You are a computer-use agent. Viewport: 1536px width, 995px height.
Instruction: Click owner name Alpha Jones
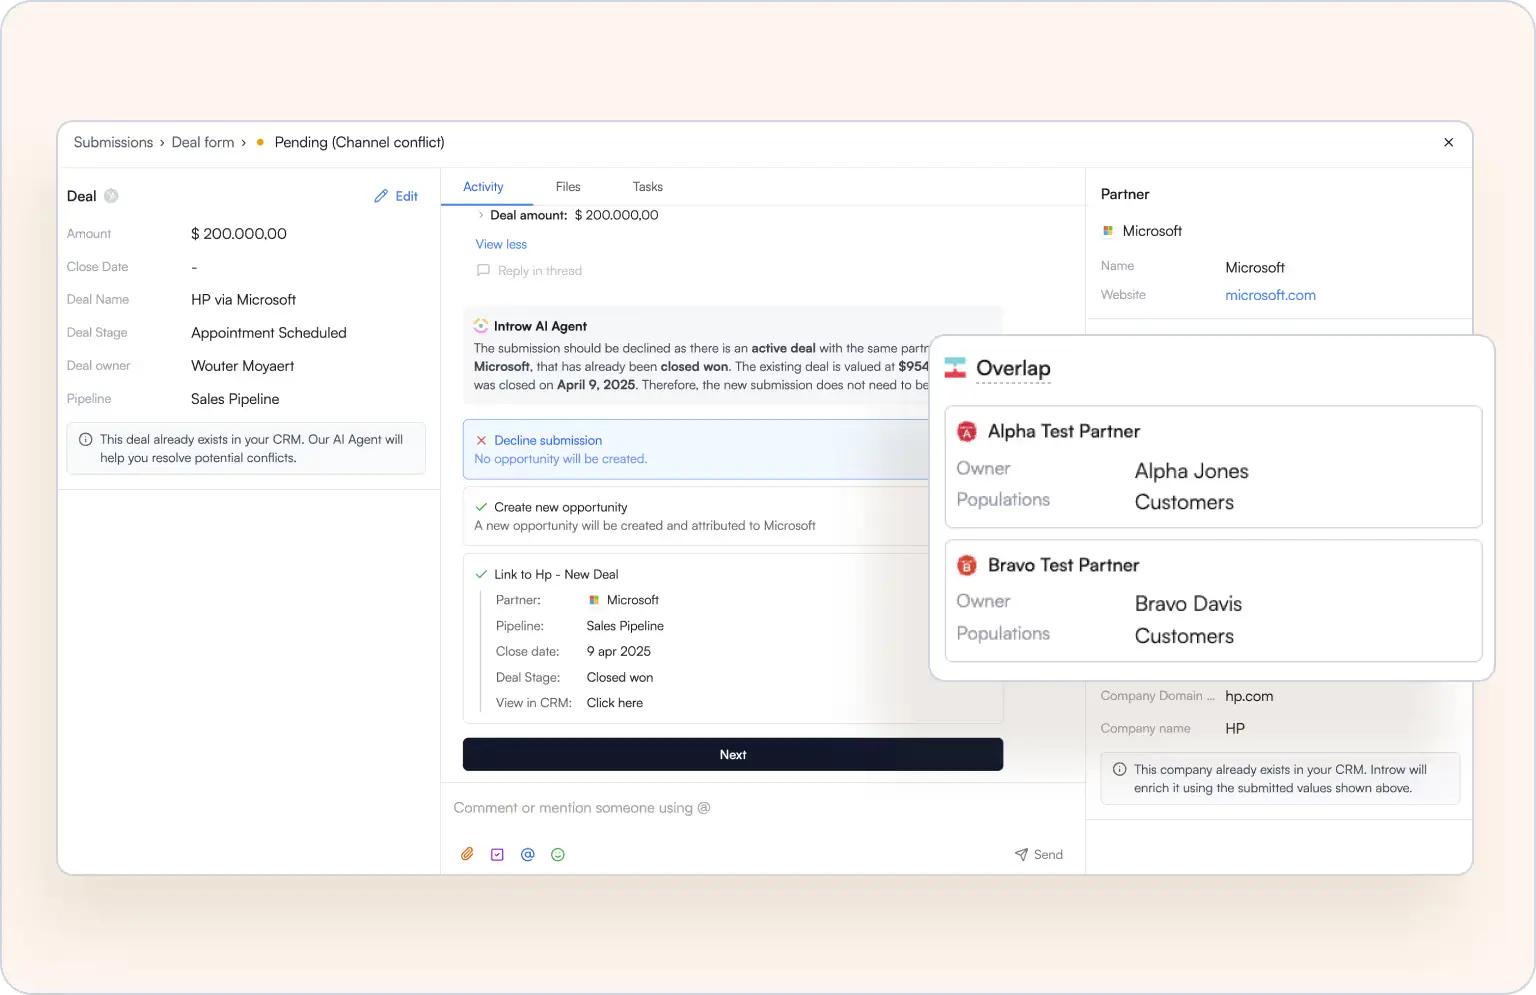1191,471
